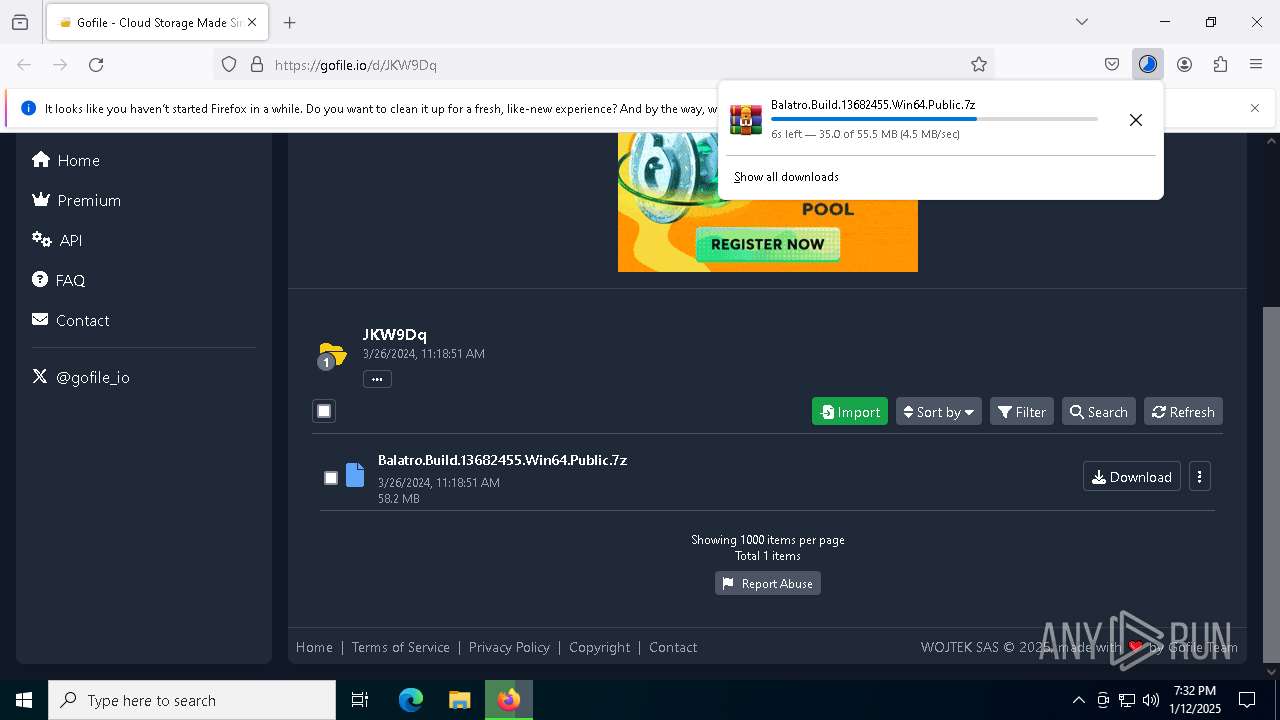This screenshot has height=720, width=1280.
Task: Click the Save to Pocket icon
Action: 1112,65
